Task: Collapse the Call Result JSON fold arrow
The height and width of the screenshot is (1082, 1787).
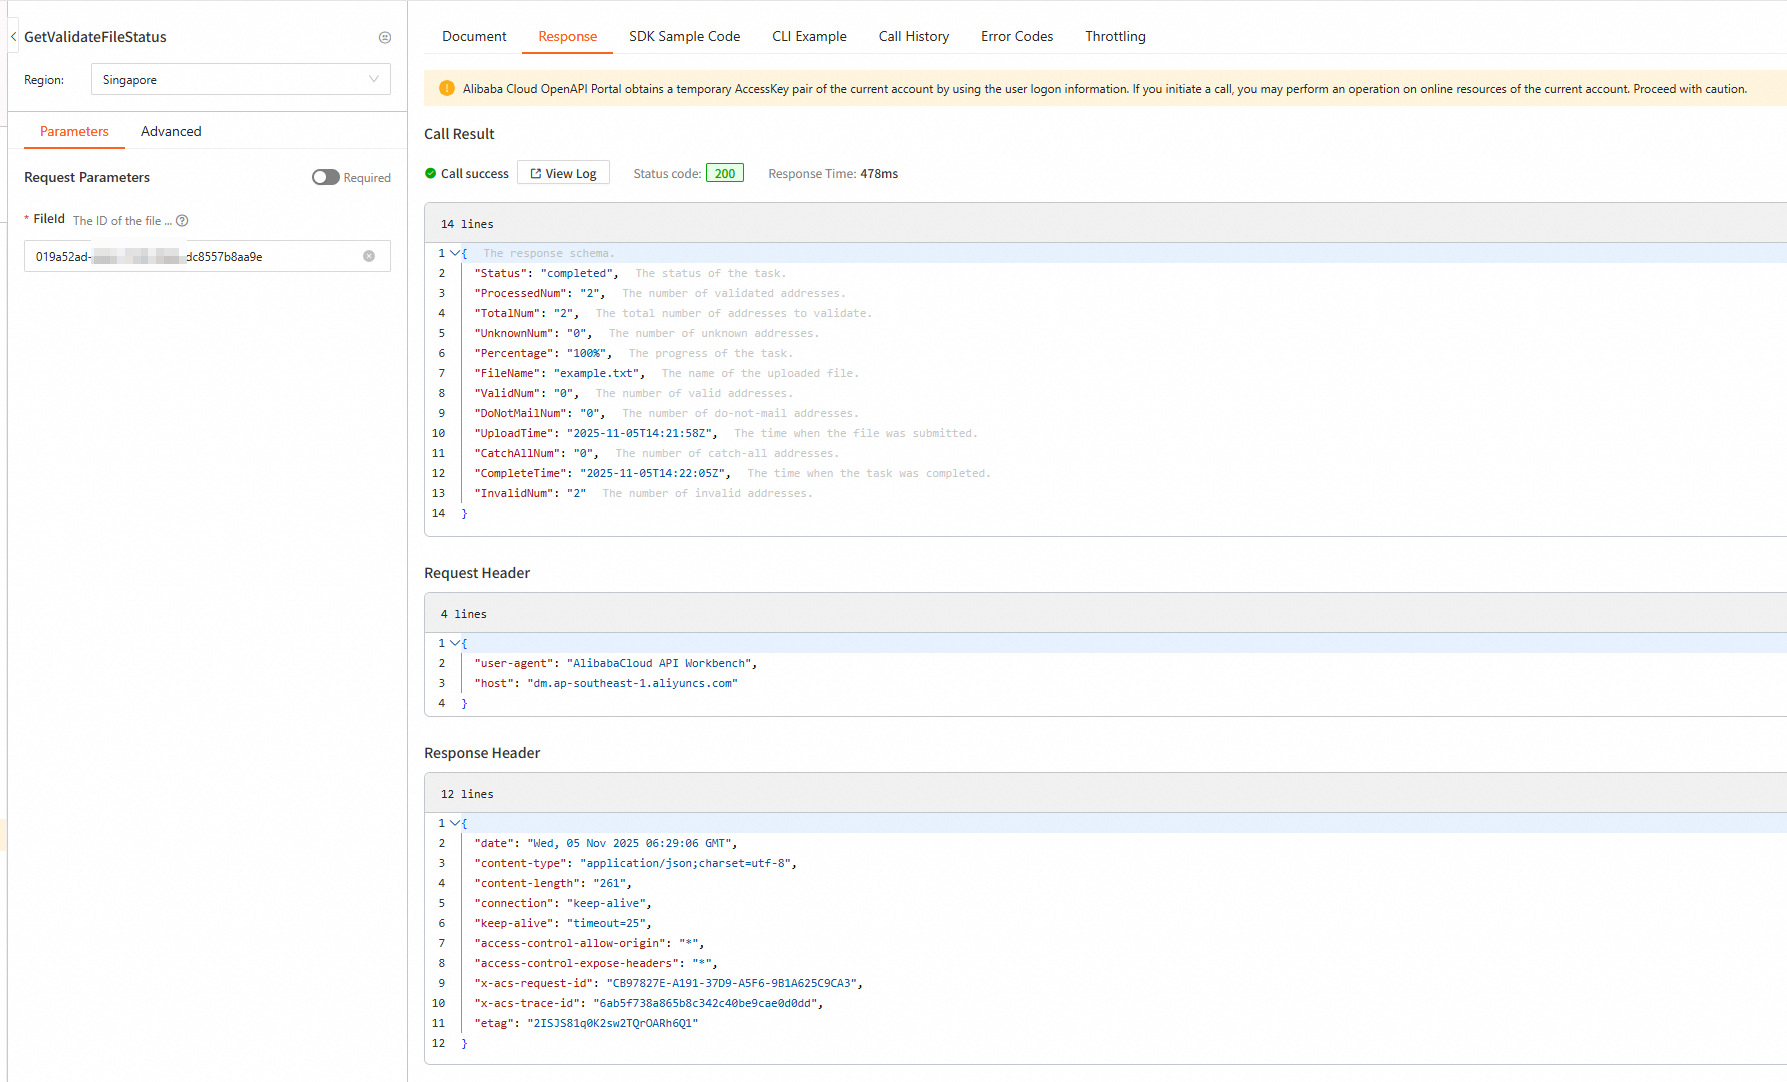Action: [455, 254]
